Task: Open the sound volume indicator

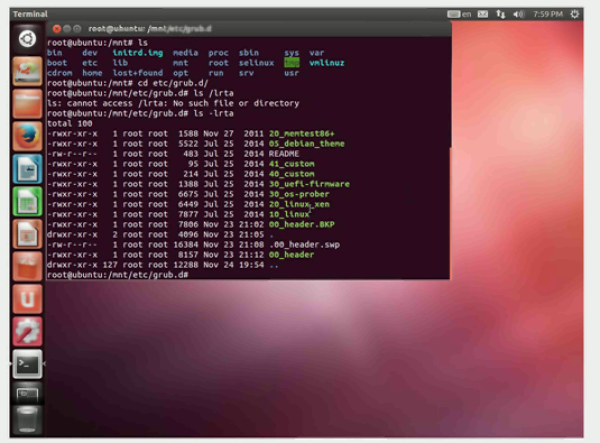Action: coord(517,15)
